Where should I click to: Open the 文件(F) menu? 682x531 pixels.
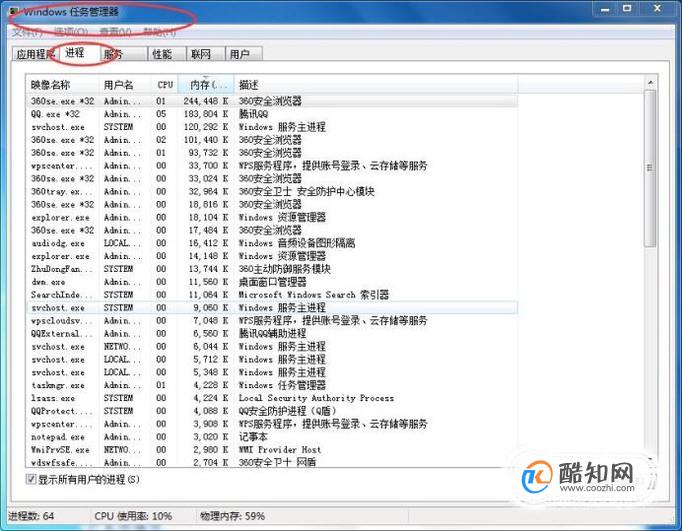[x=27, y=32]
